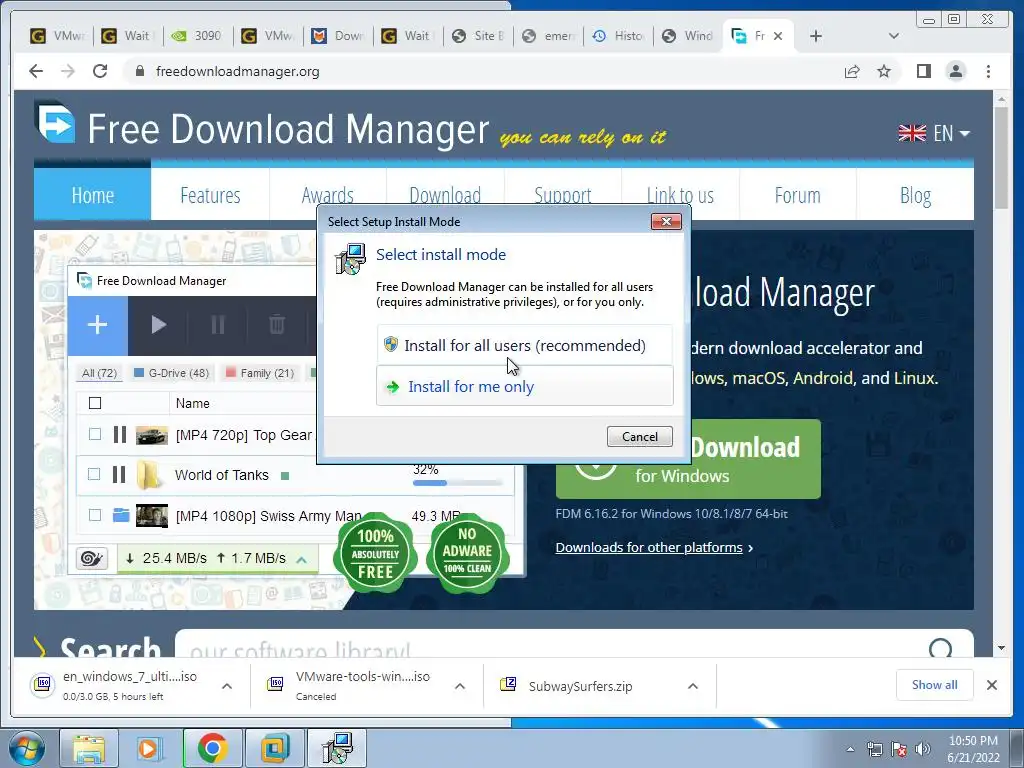Open Chrome from the taskbar
This screenshot has width=1024, height=768.
212,748
